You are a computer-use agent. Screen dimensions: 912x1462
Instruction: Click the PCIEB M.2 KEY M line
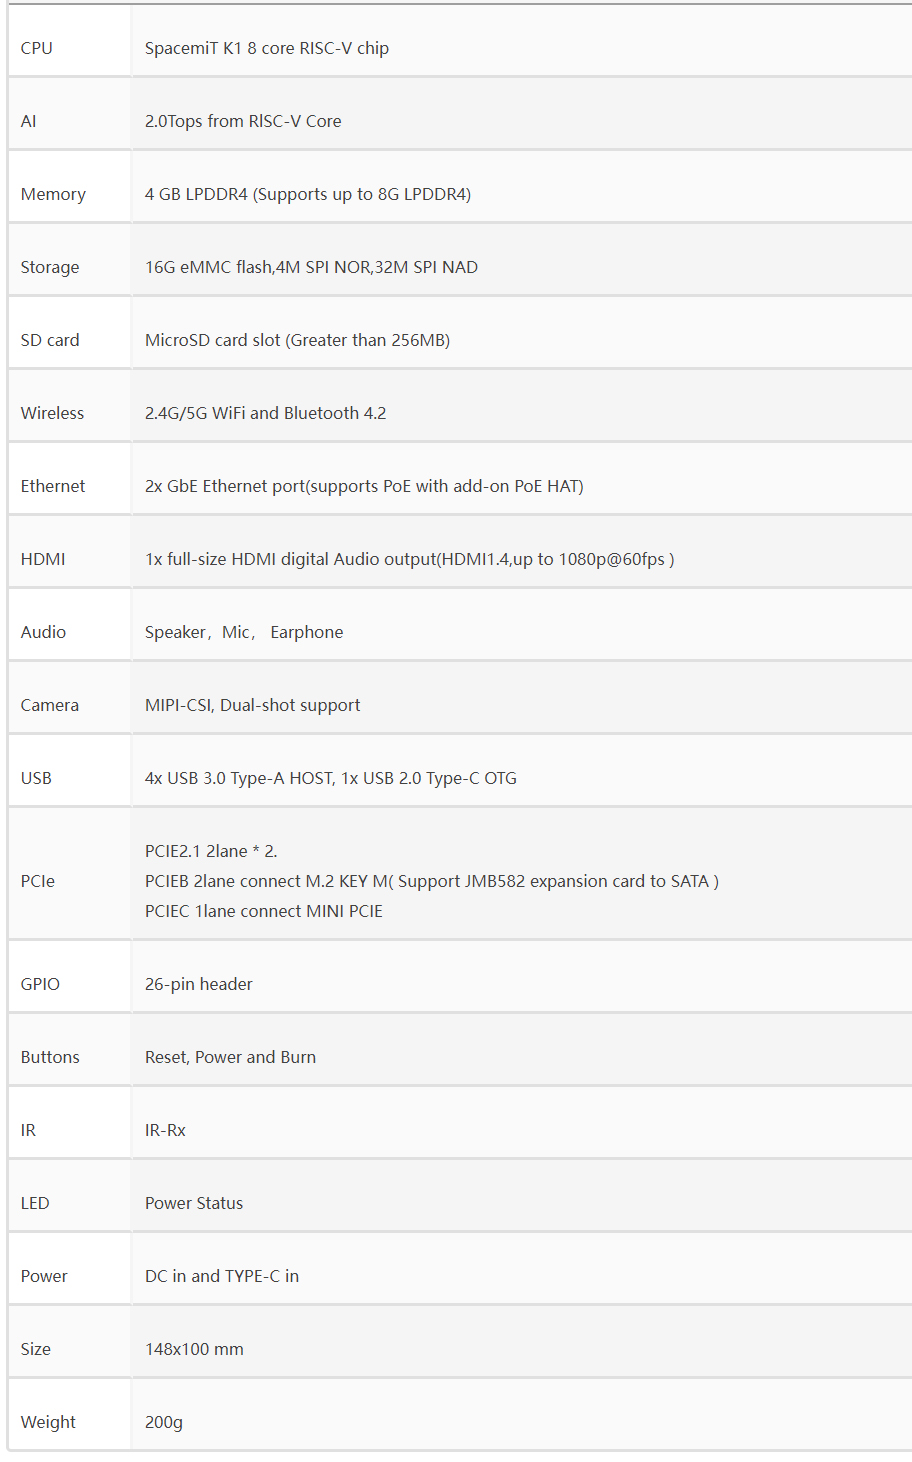[x=431, y=881]
